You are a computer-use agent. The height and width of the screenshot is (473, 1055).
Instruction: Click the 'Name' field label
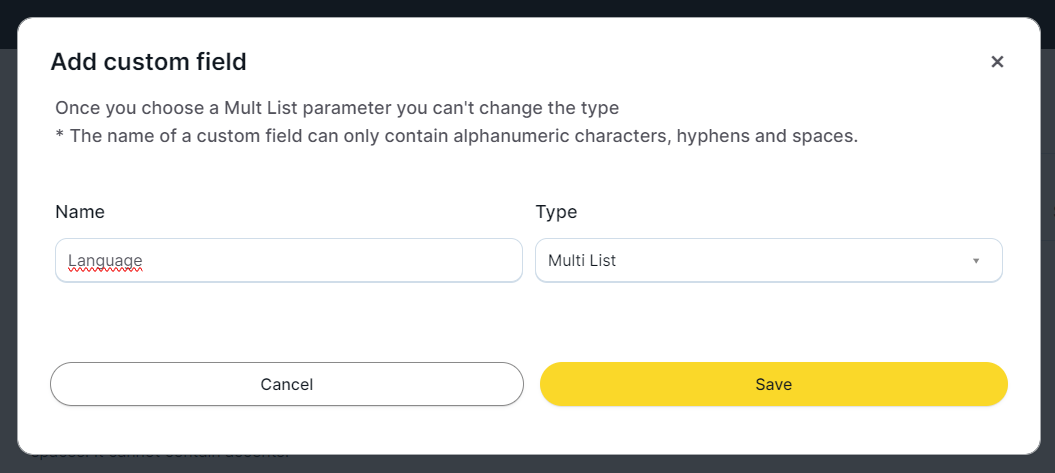pos(80,212)
